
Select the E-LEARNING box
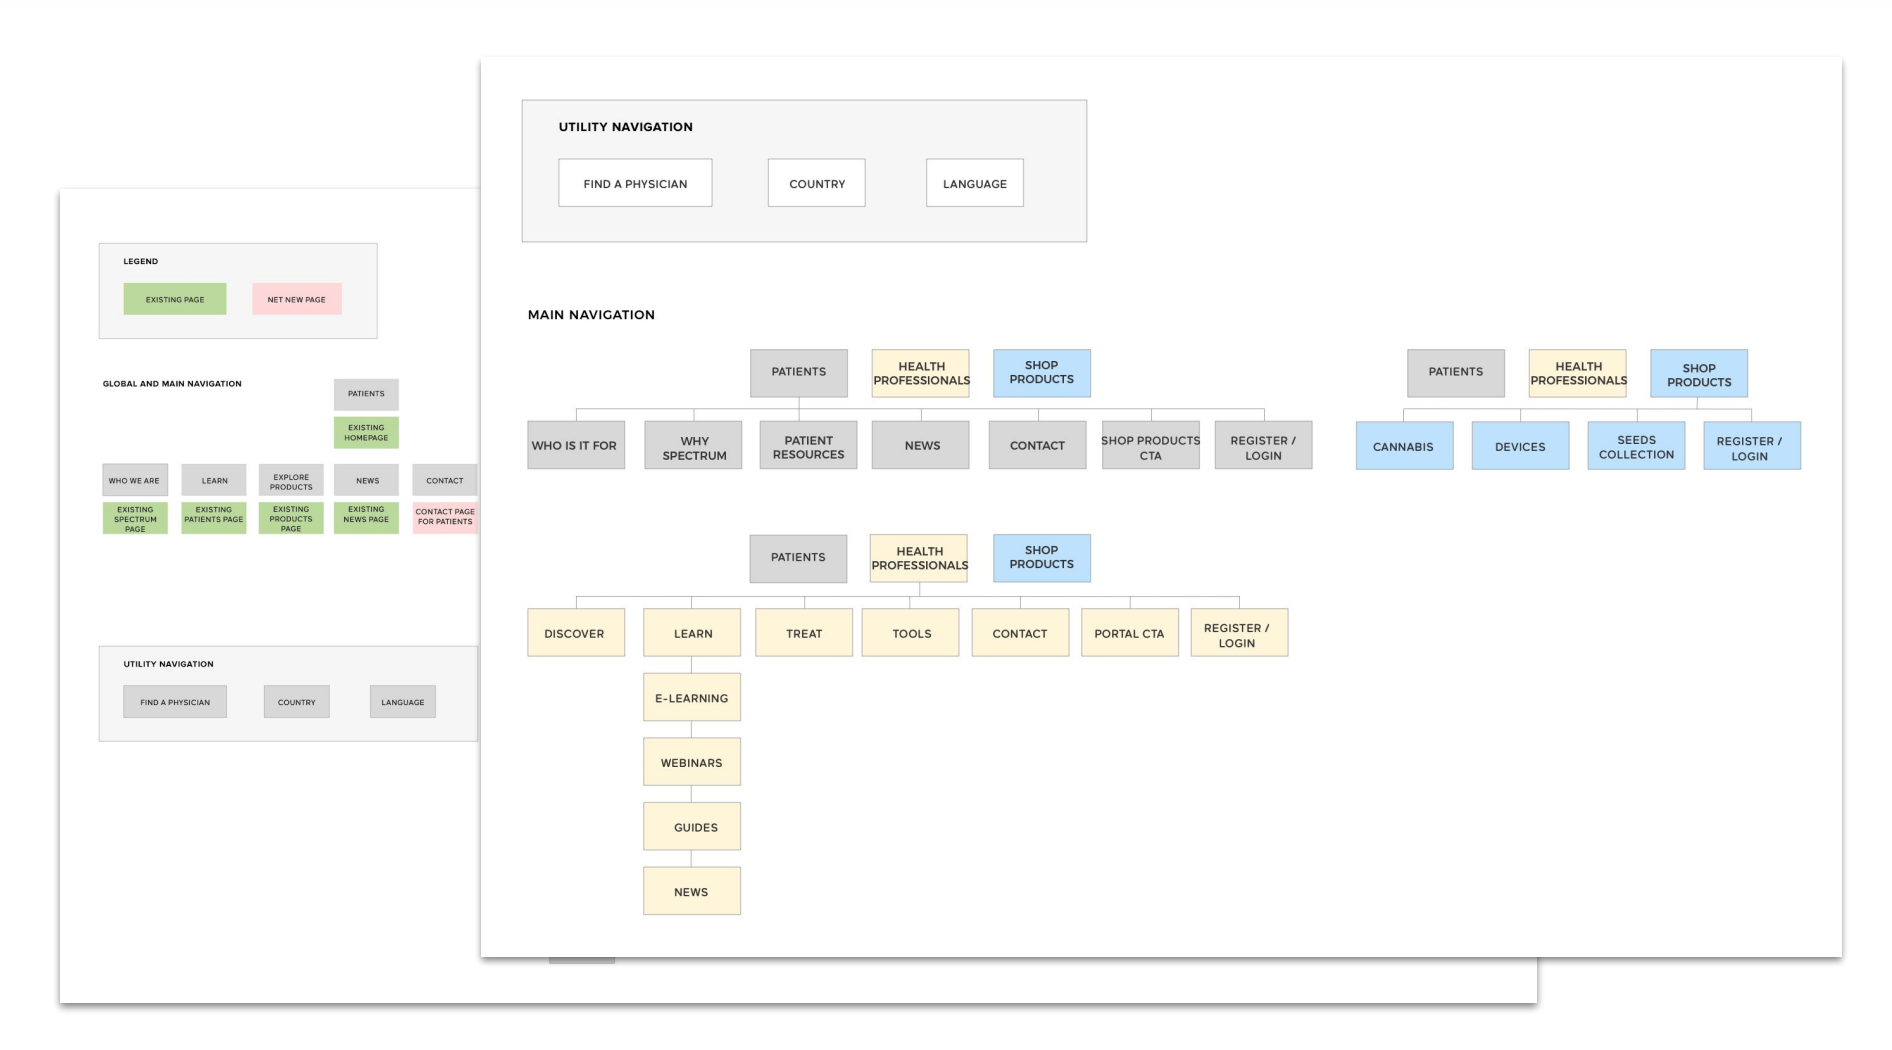(x=692, y=698)
